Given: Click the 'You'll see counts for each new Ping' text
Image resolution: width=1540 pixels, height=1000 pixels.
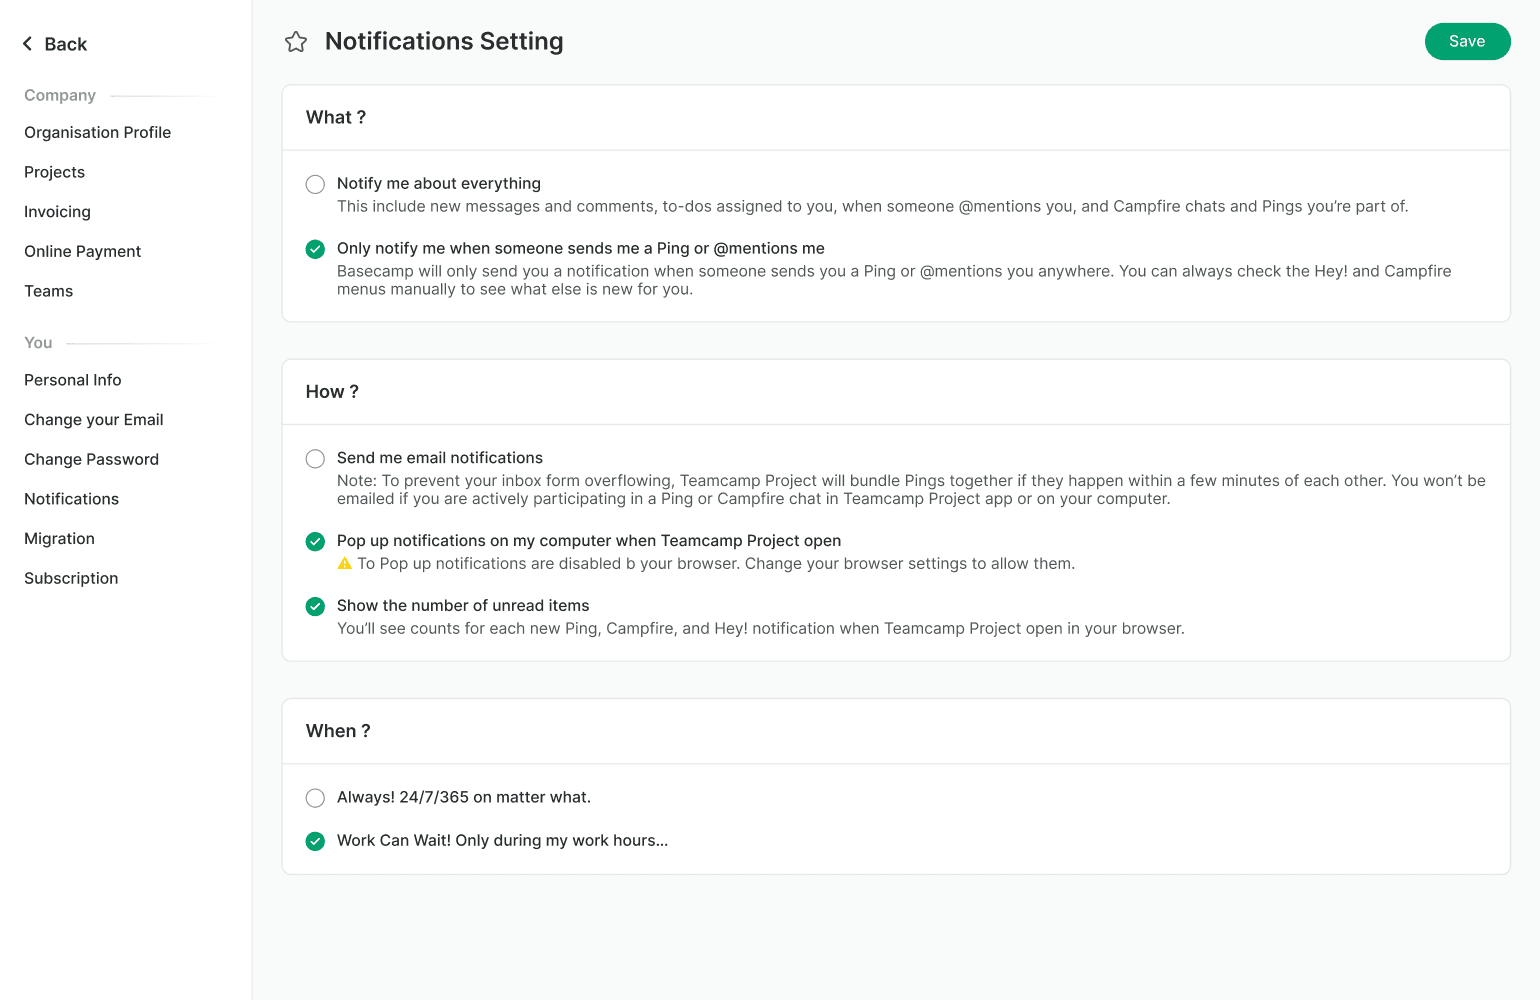Looking at the screenshot, I should (x=761, y=628).
